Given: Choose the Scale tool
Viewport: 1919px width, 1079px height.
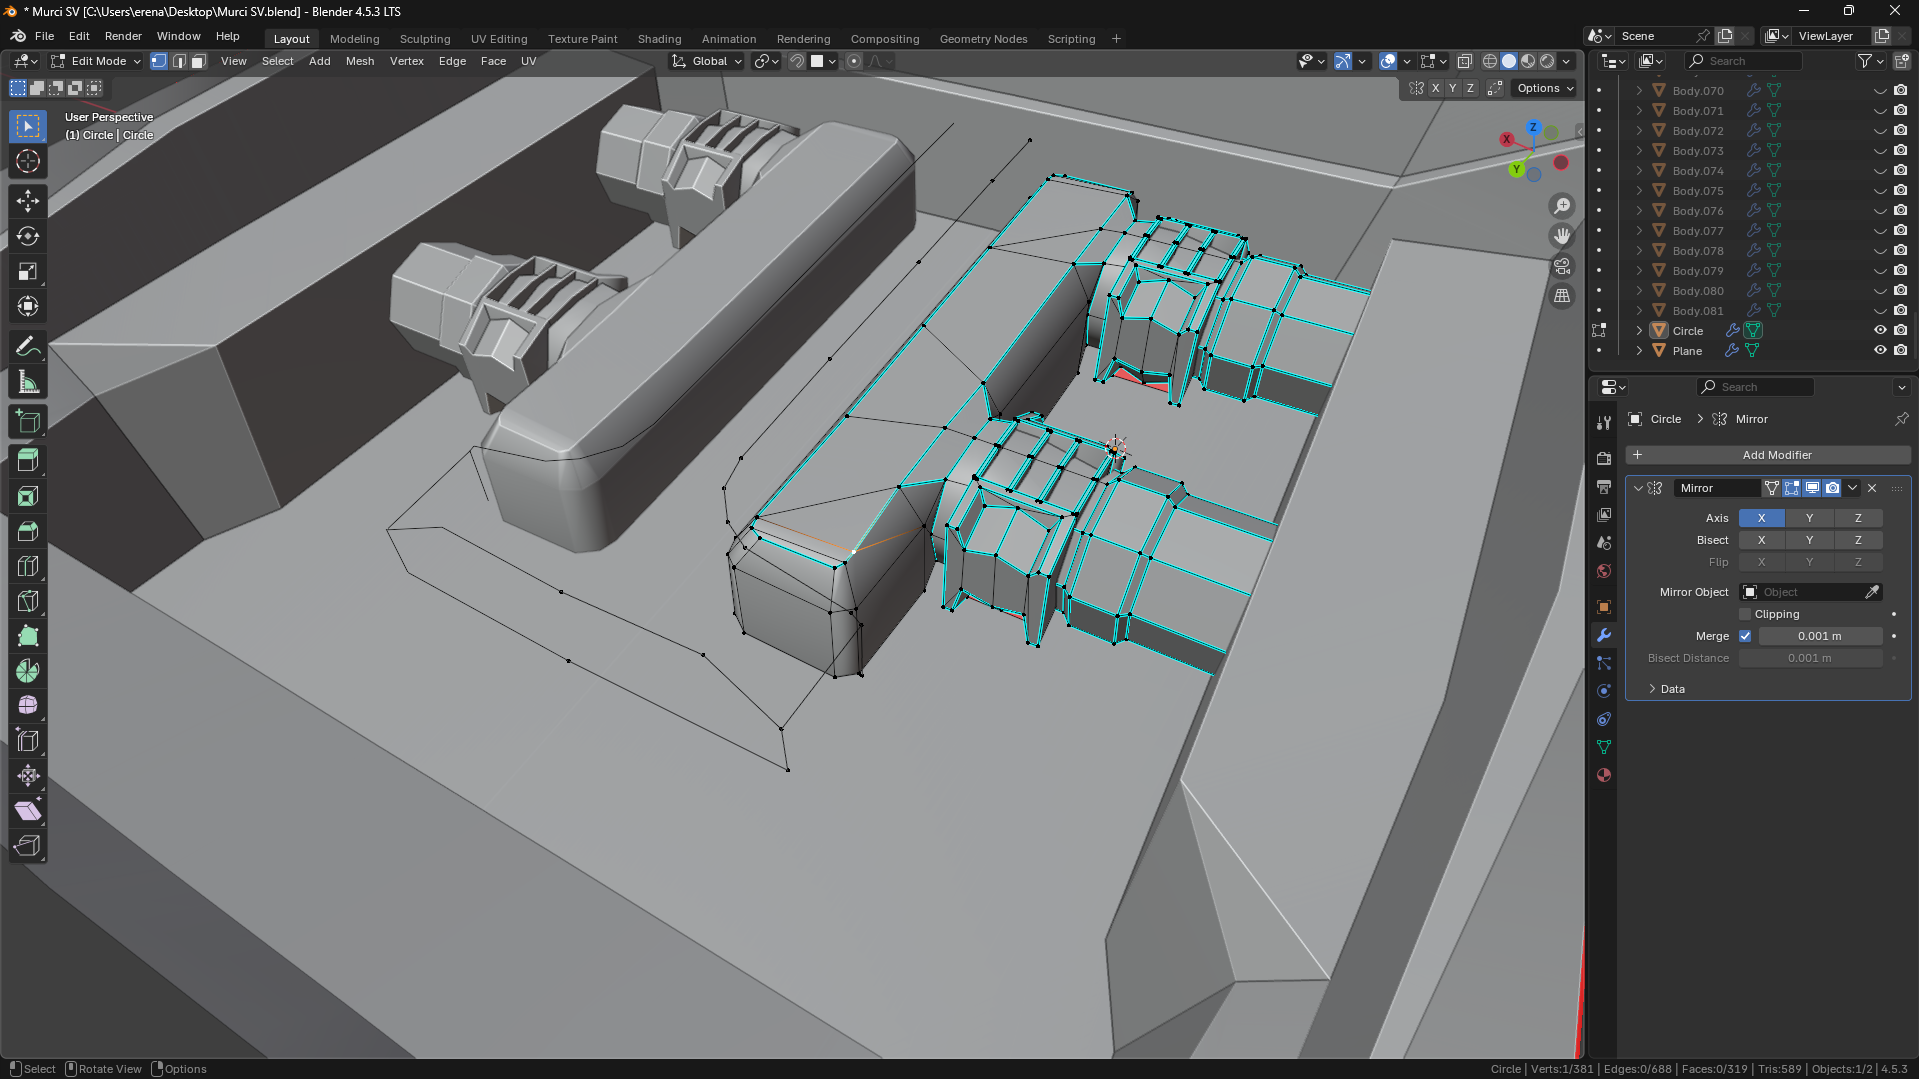Looking at the screenshot, I should [x=28, y=271].
